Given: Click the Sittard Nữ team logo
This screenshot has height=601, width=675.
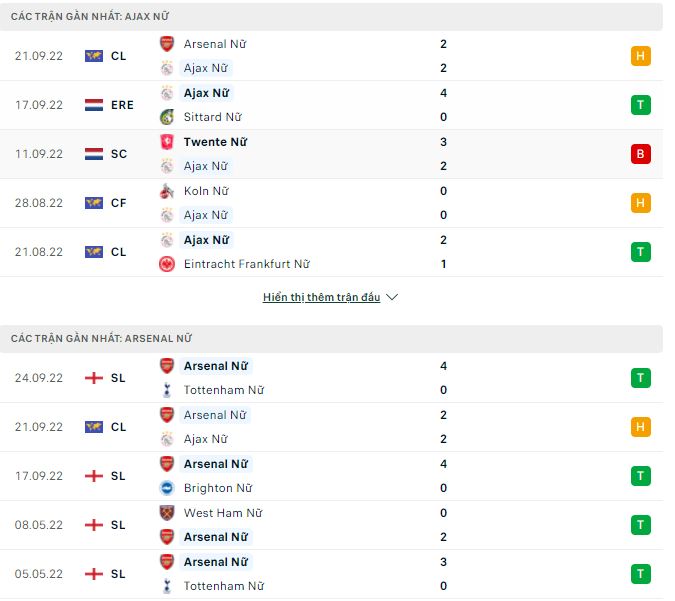Looking at the screenshot, I should (167, 117).
